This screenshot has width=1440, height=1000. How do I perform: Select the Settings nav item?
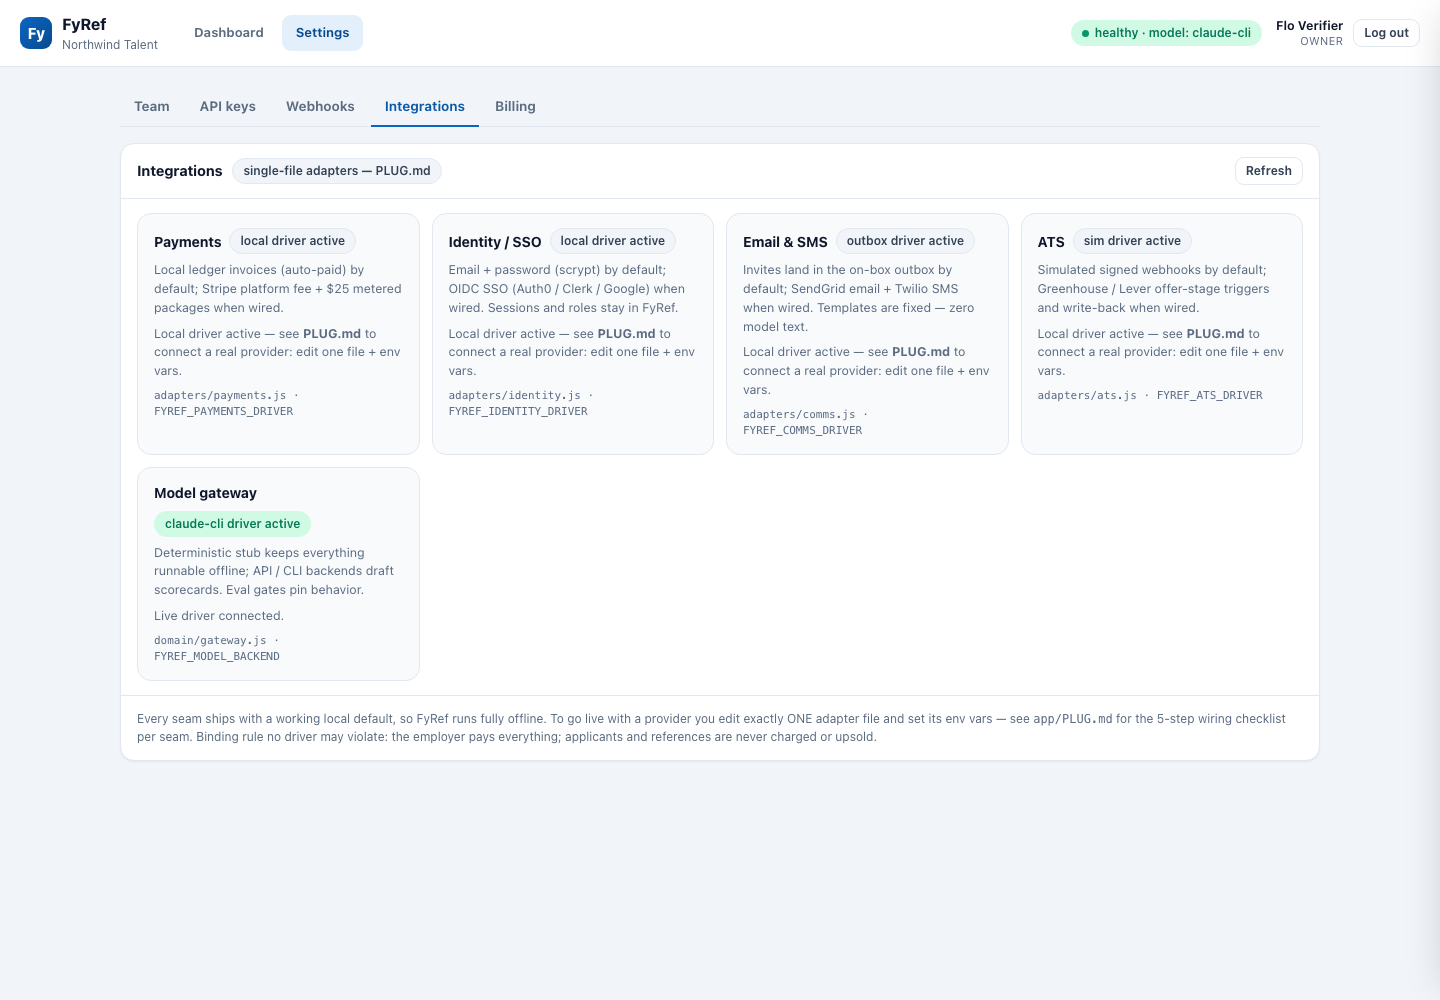tap(322, 33)
